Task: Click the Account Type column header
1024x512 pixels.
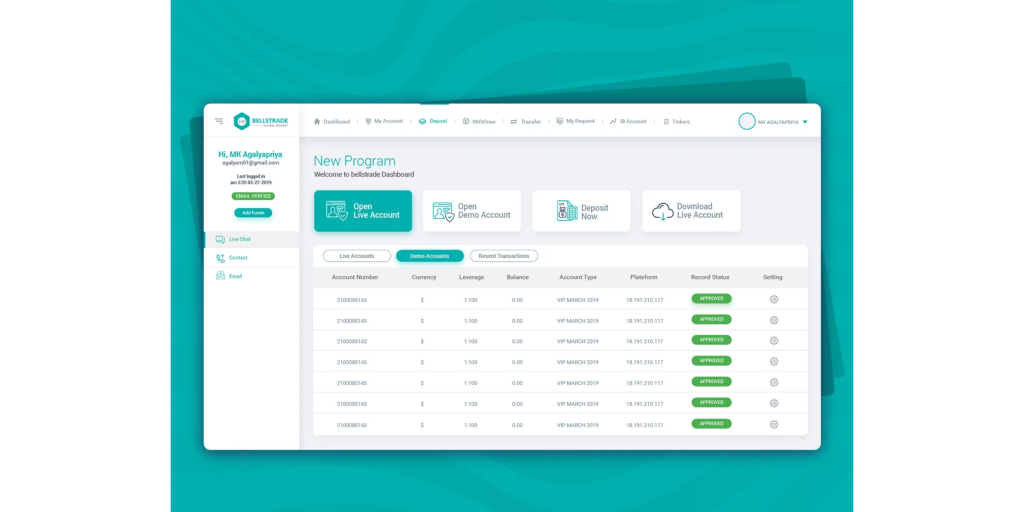Action: (x=578, y=278)
